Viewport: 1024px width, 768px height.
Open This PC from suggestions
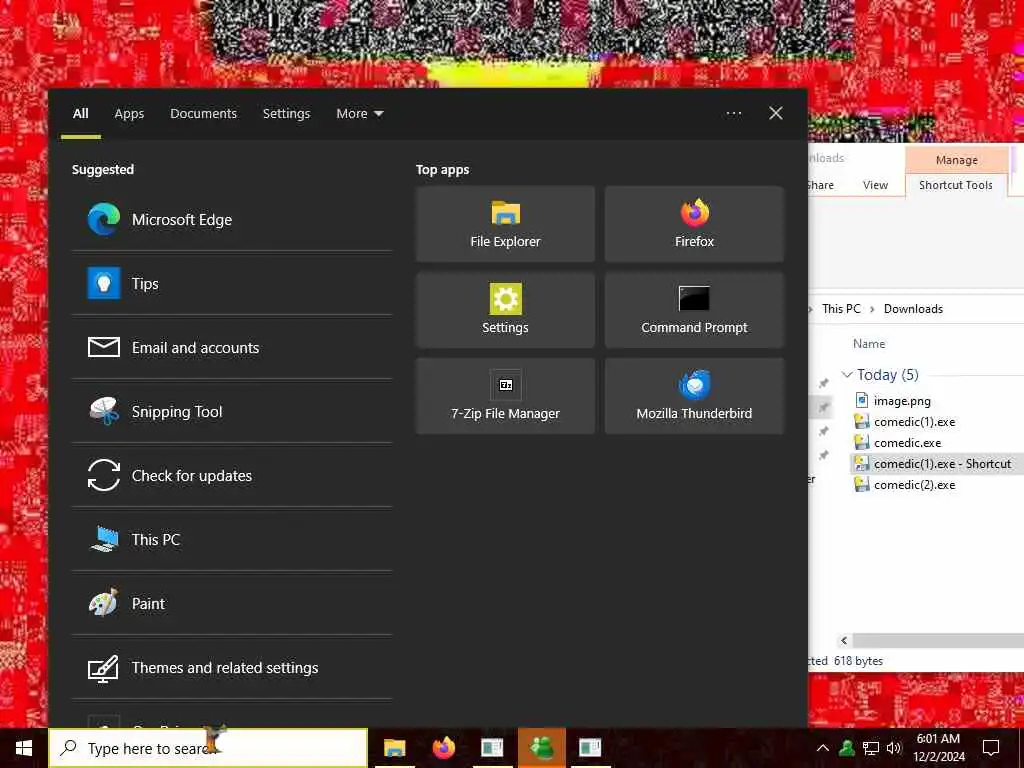point(232,539)
